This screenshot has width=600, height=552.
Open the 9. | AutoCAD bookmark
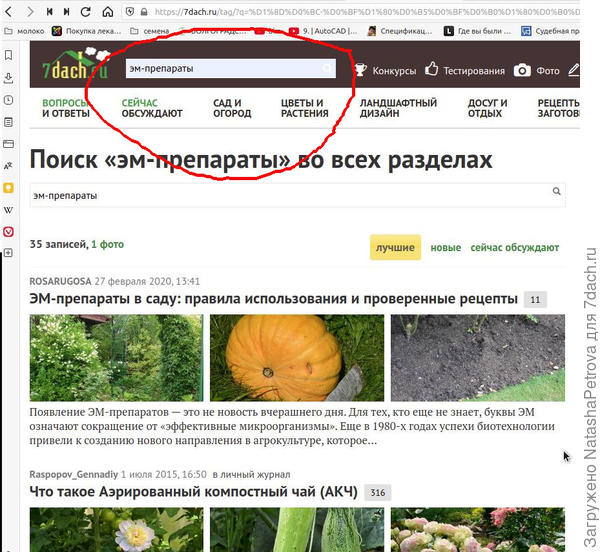click(323, 31)
